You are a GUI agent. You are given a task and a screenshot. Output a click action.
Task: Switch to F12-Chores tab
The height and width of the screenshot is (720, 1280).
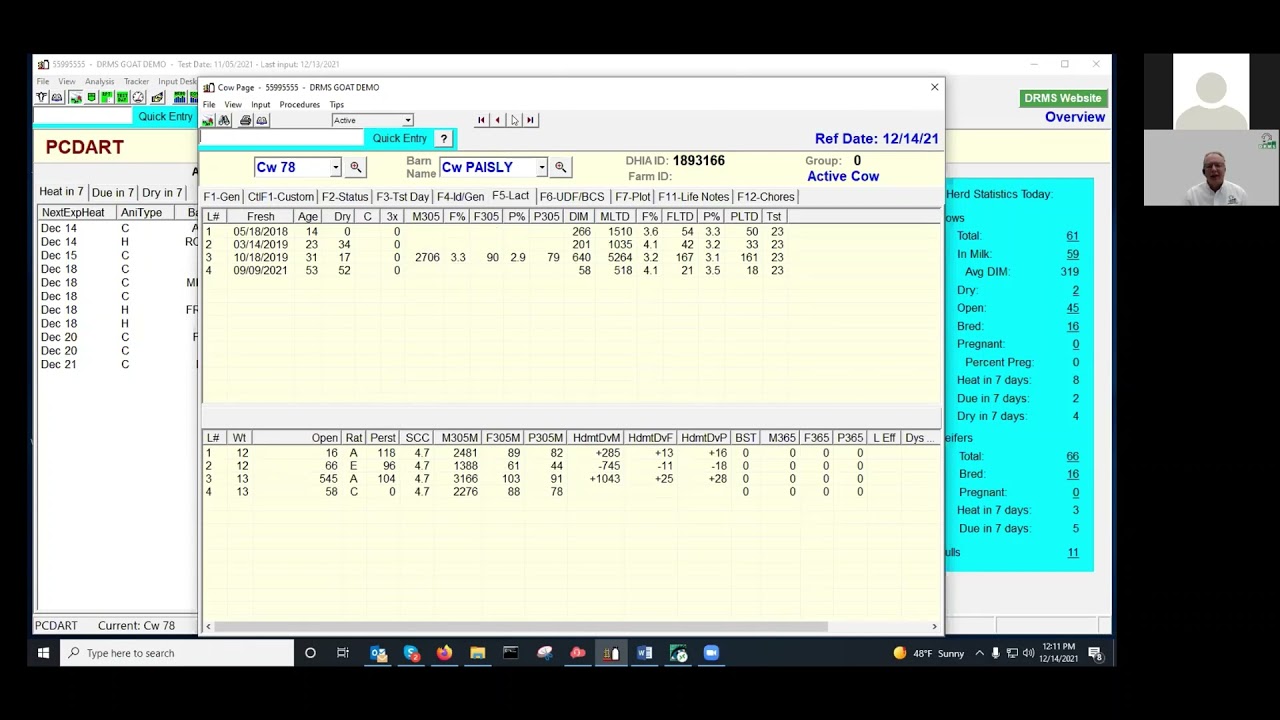(x=766, y=197)
